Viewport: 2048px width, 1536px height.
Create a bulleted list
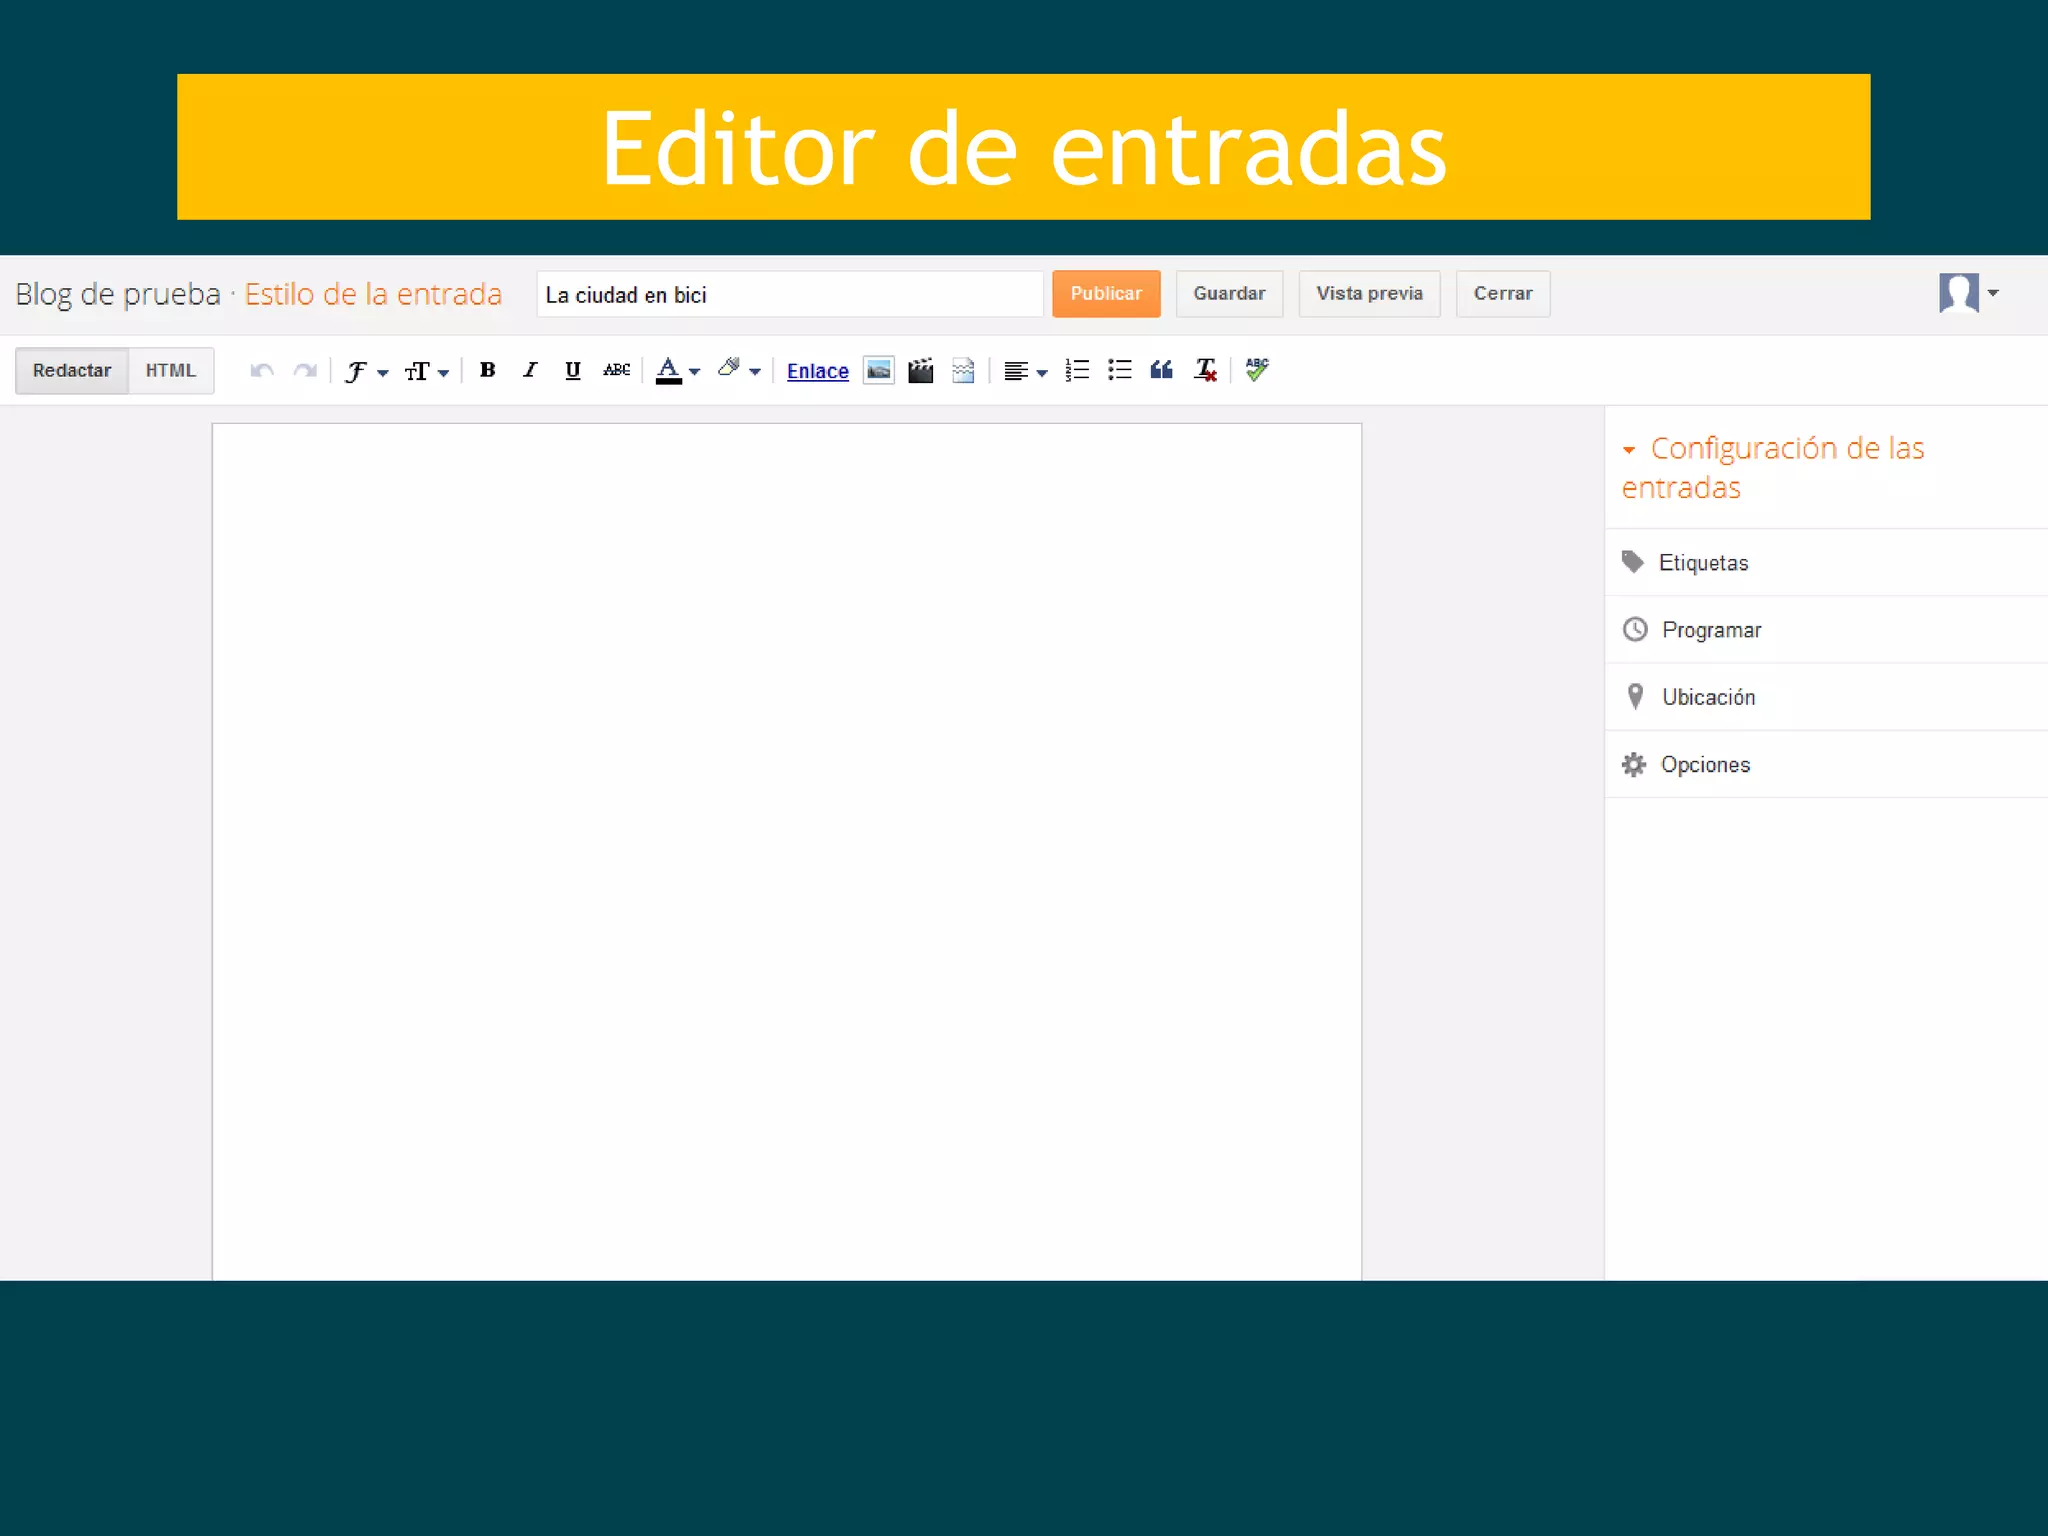[x=1120, y=370]
